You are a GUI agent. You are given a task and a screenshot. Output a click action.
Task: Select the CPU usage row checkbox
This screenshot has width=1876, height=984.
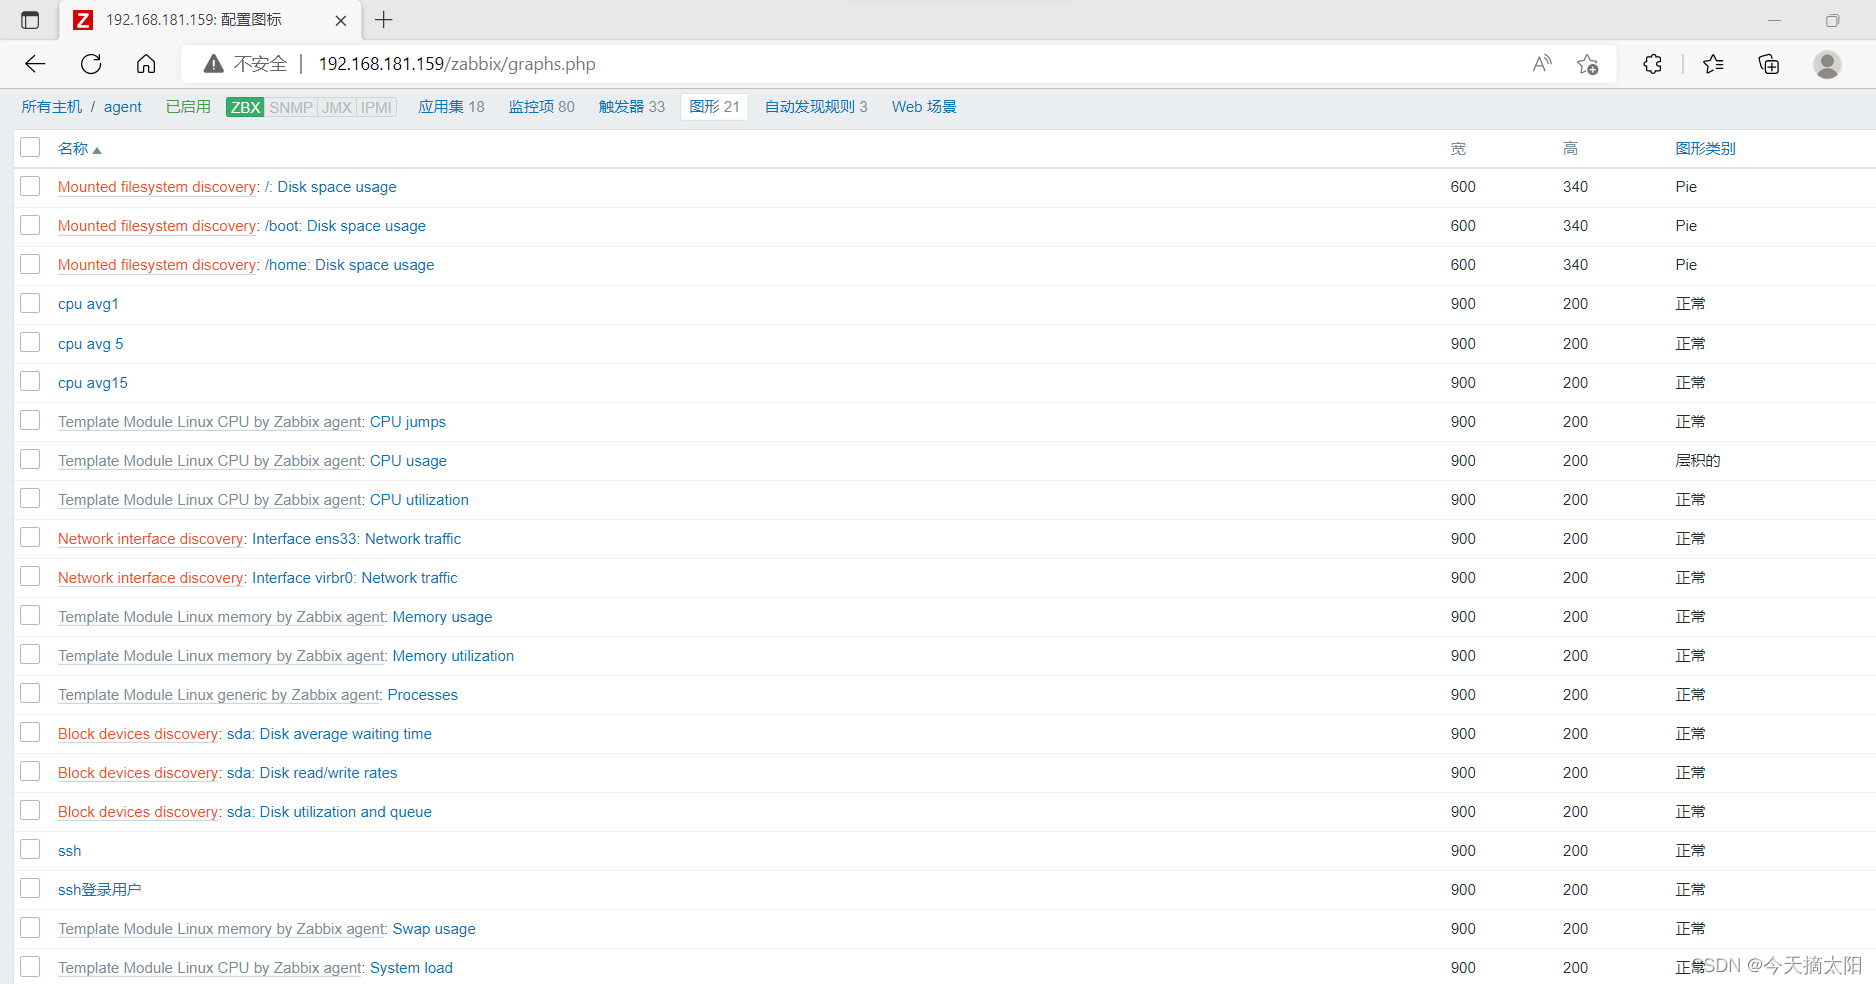[30, 459]
